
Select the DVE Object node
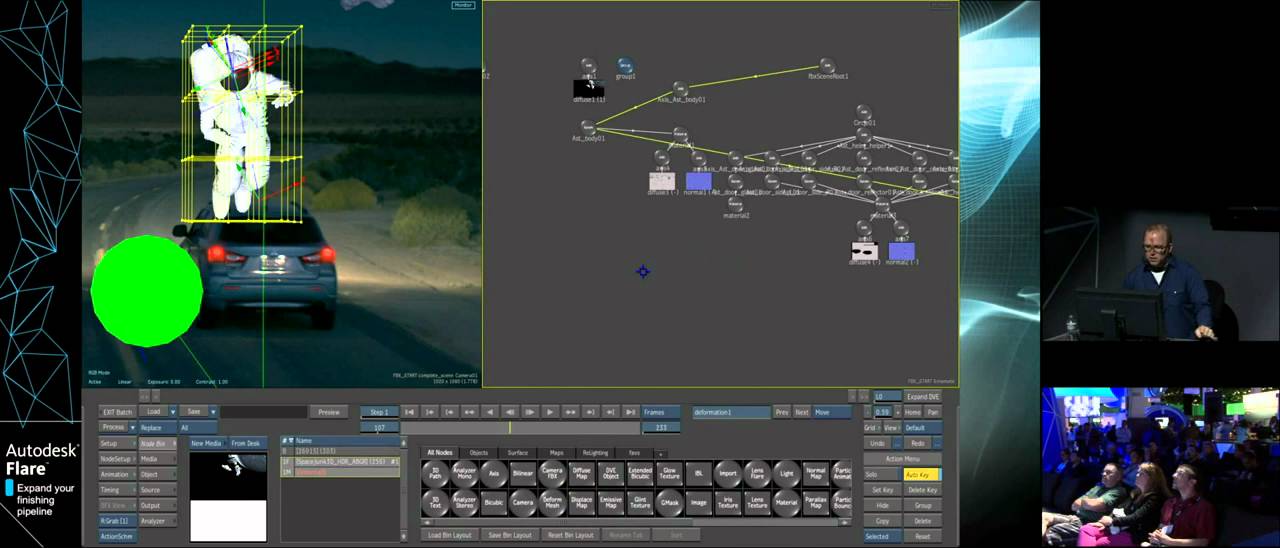tap(611, 474)
